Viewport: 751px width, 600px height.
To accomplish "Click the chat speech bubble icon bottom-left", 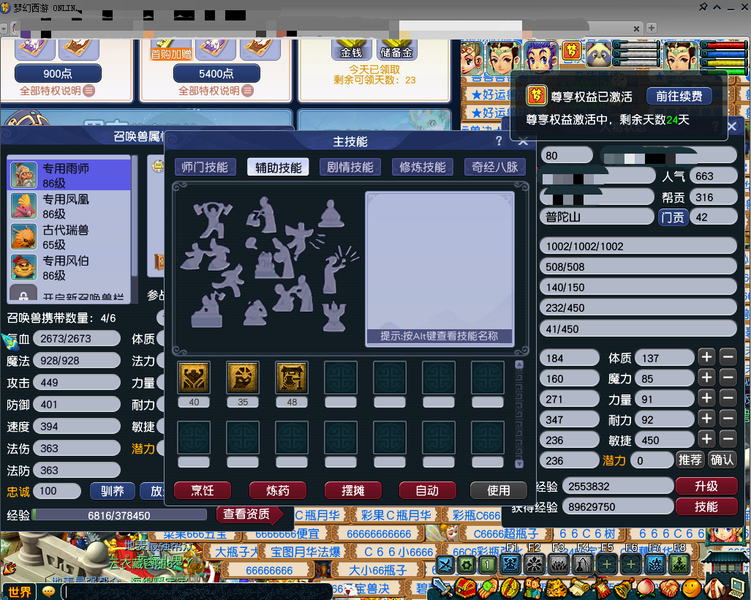I will 49,592.
